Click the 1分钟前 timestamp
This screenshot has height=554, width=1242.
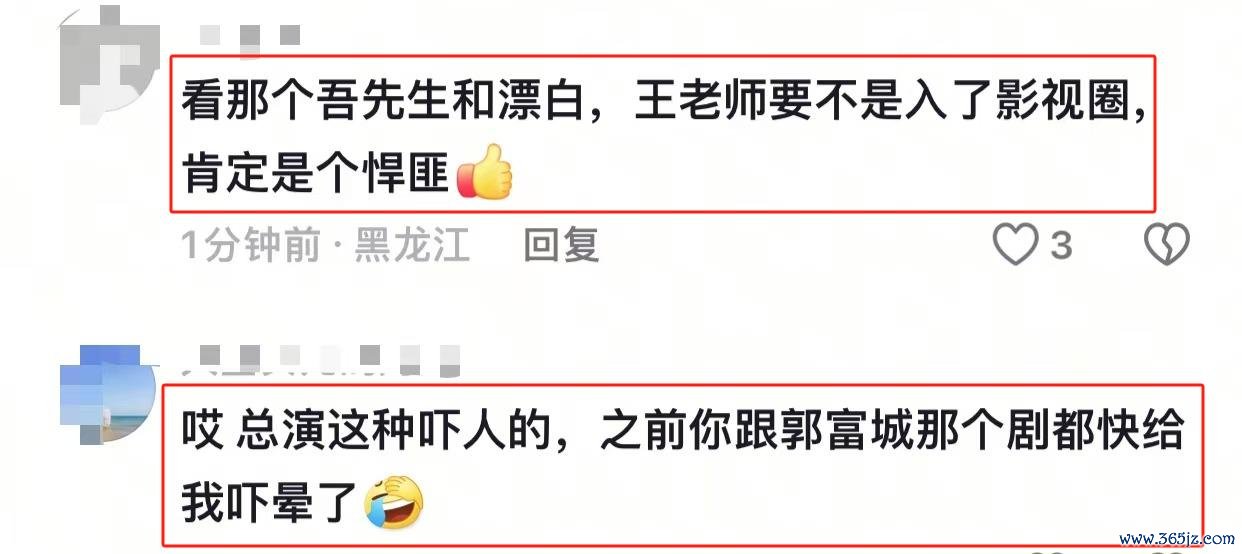pyautogui.click(x=250, y=244)
